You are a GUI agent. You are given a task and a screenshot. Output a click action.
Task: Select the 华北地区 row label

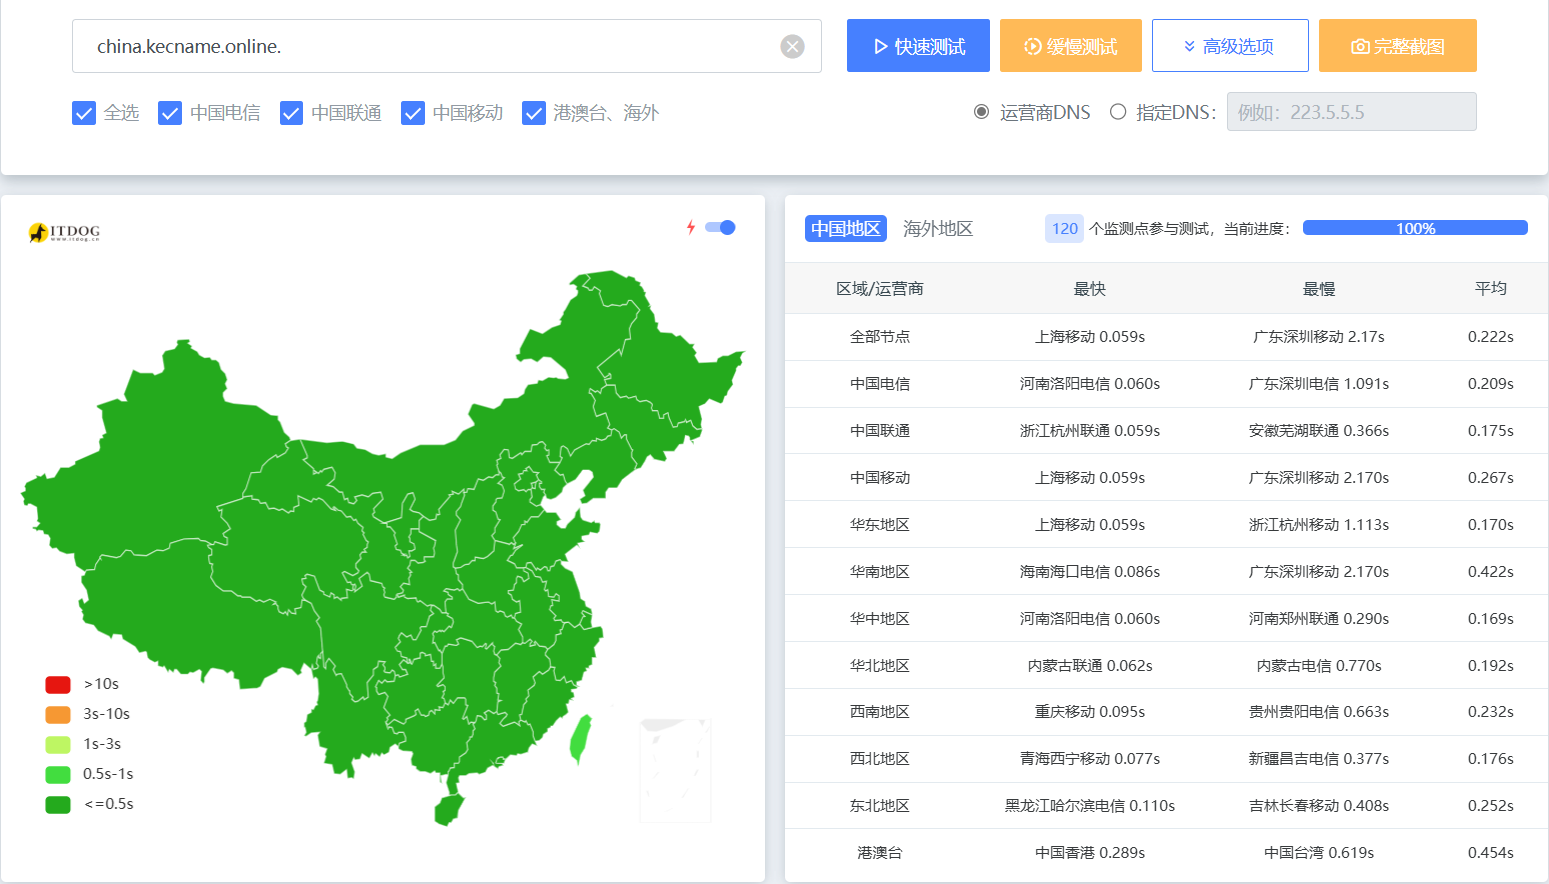click(x=880, y=666)
